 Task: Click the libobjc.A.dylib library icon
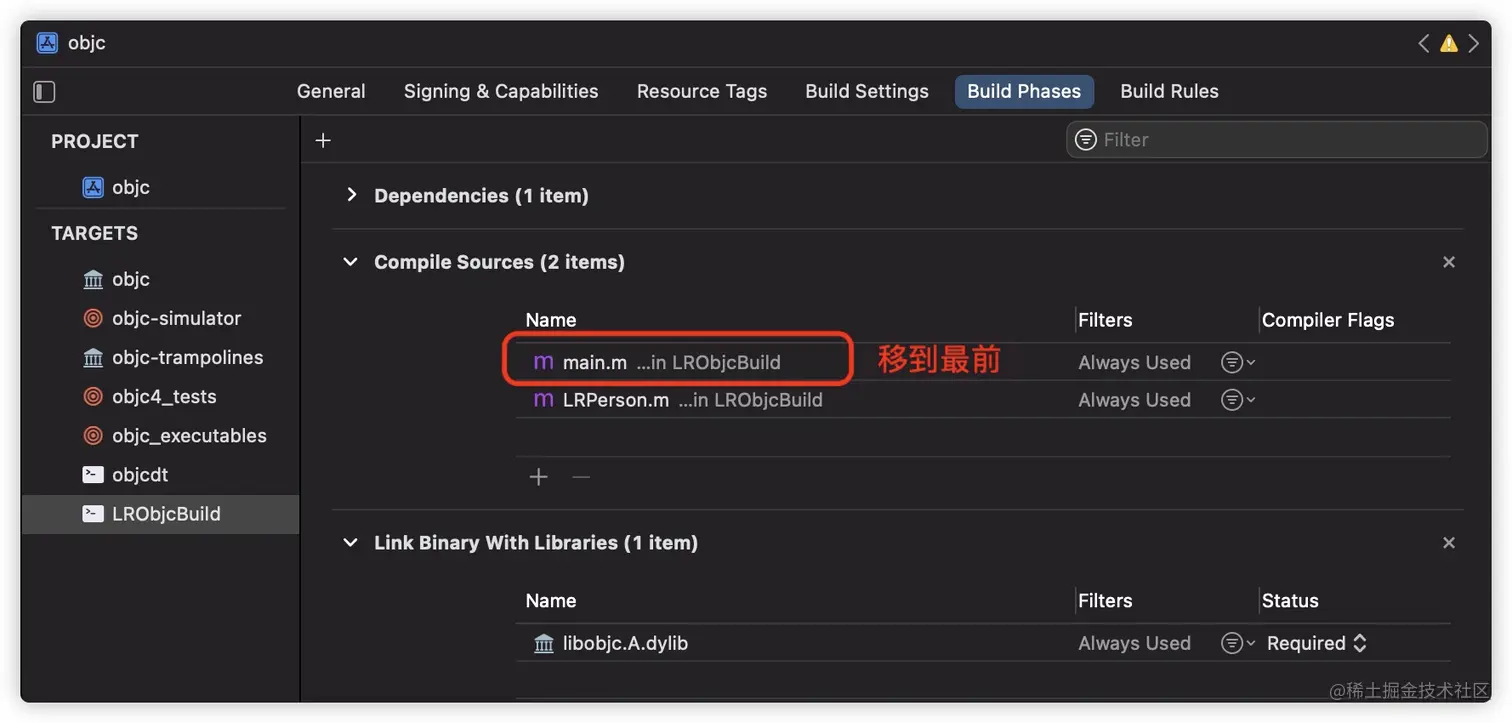click(543, 643)
